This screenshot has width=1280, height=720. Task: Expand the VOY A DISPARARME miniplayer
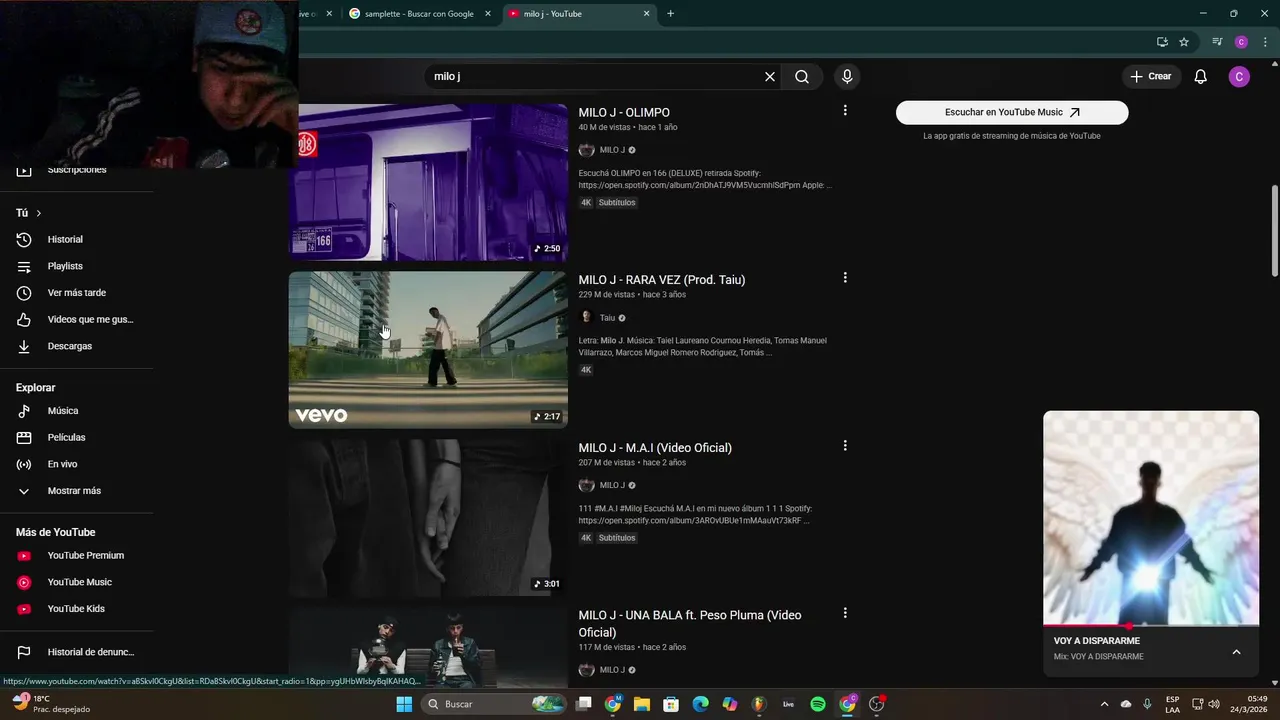pyautogui.click(x=1236, y=652)
